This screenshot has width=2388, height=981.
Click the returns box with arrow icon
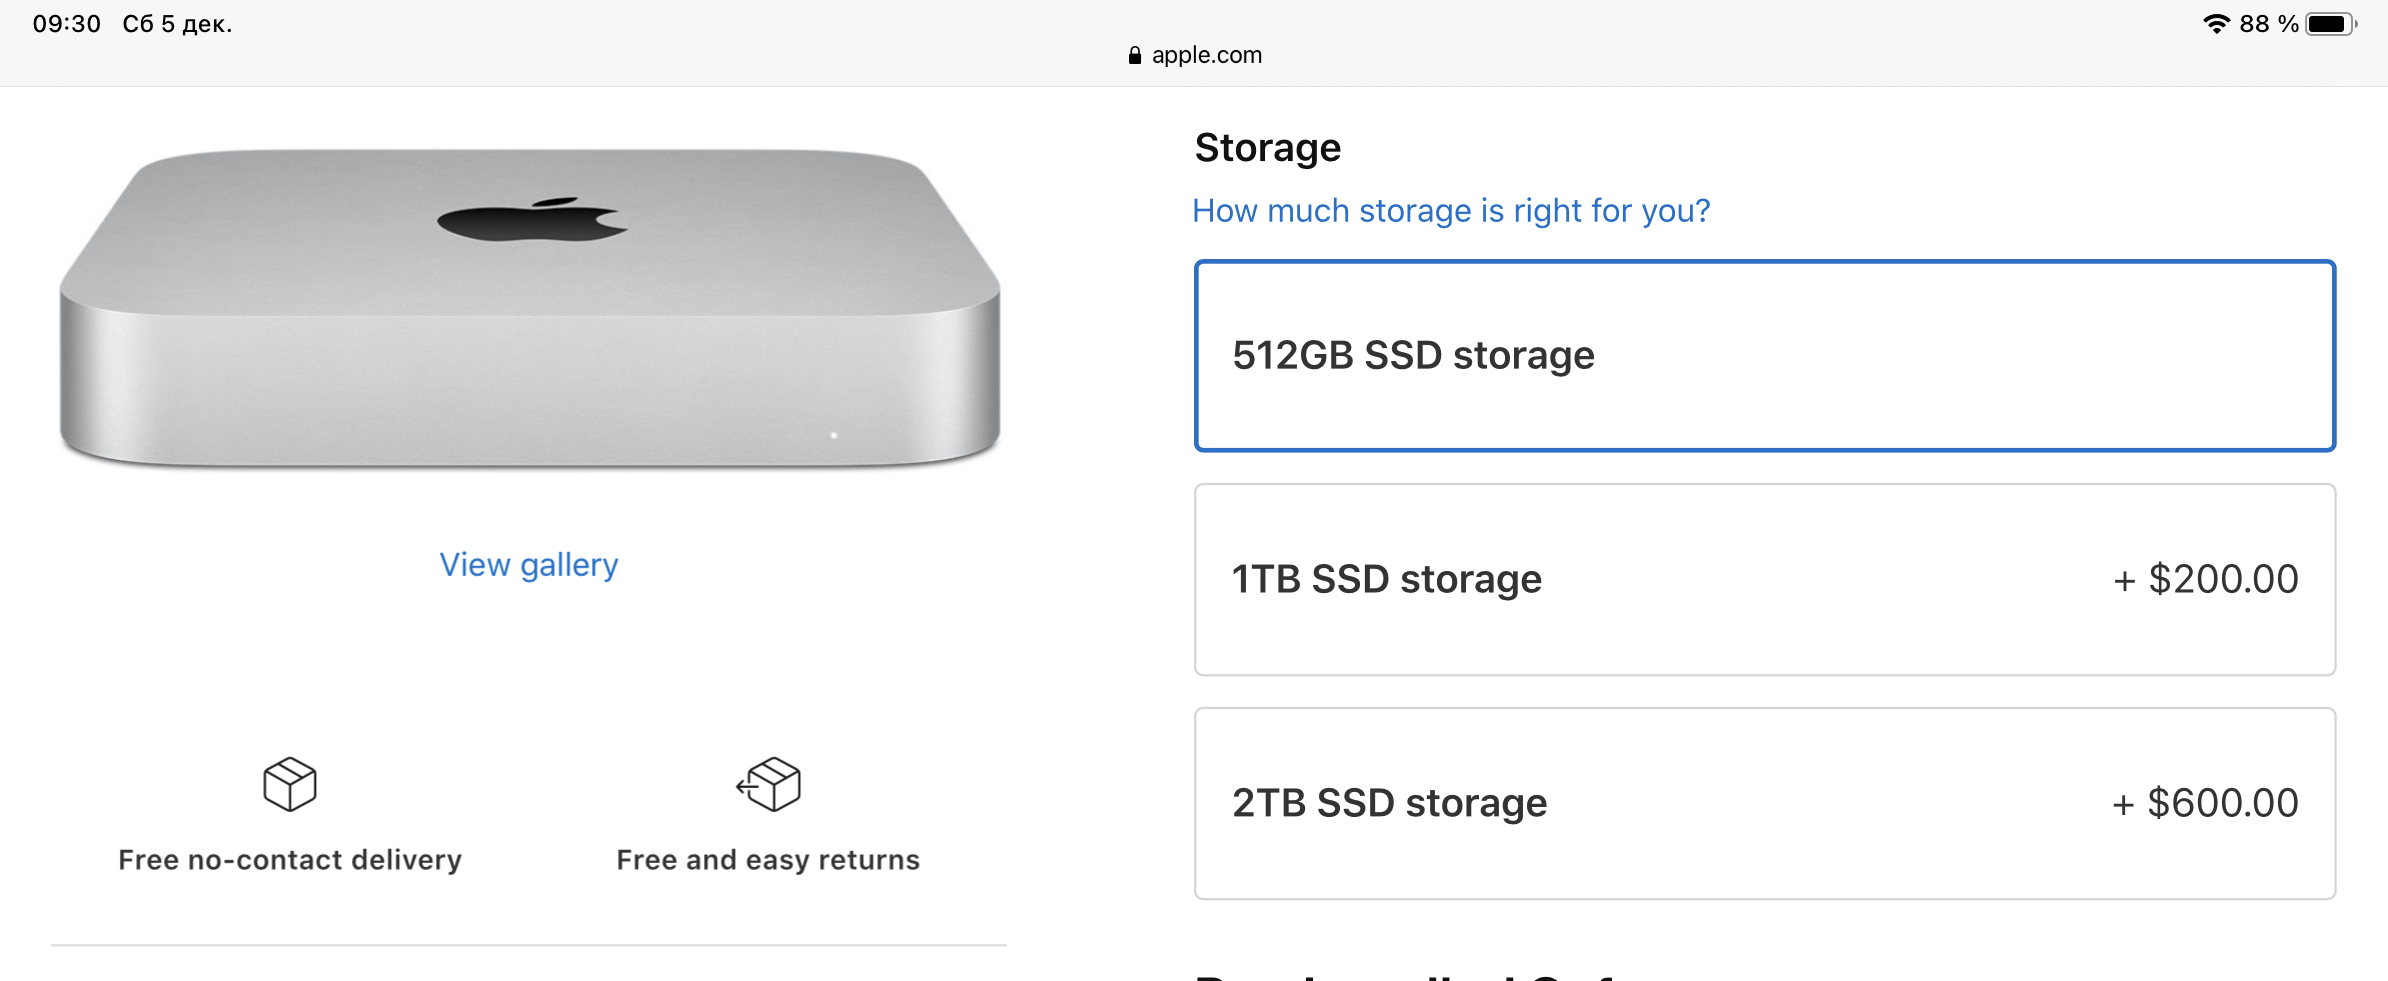tap(769, 784)
